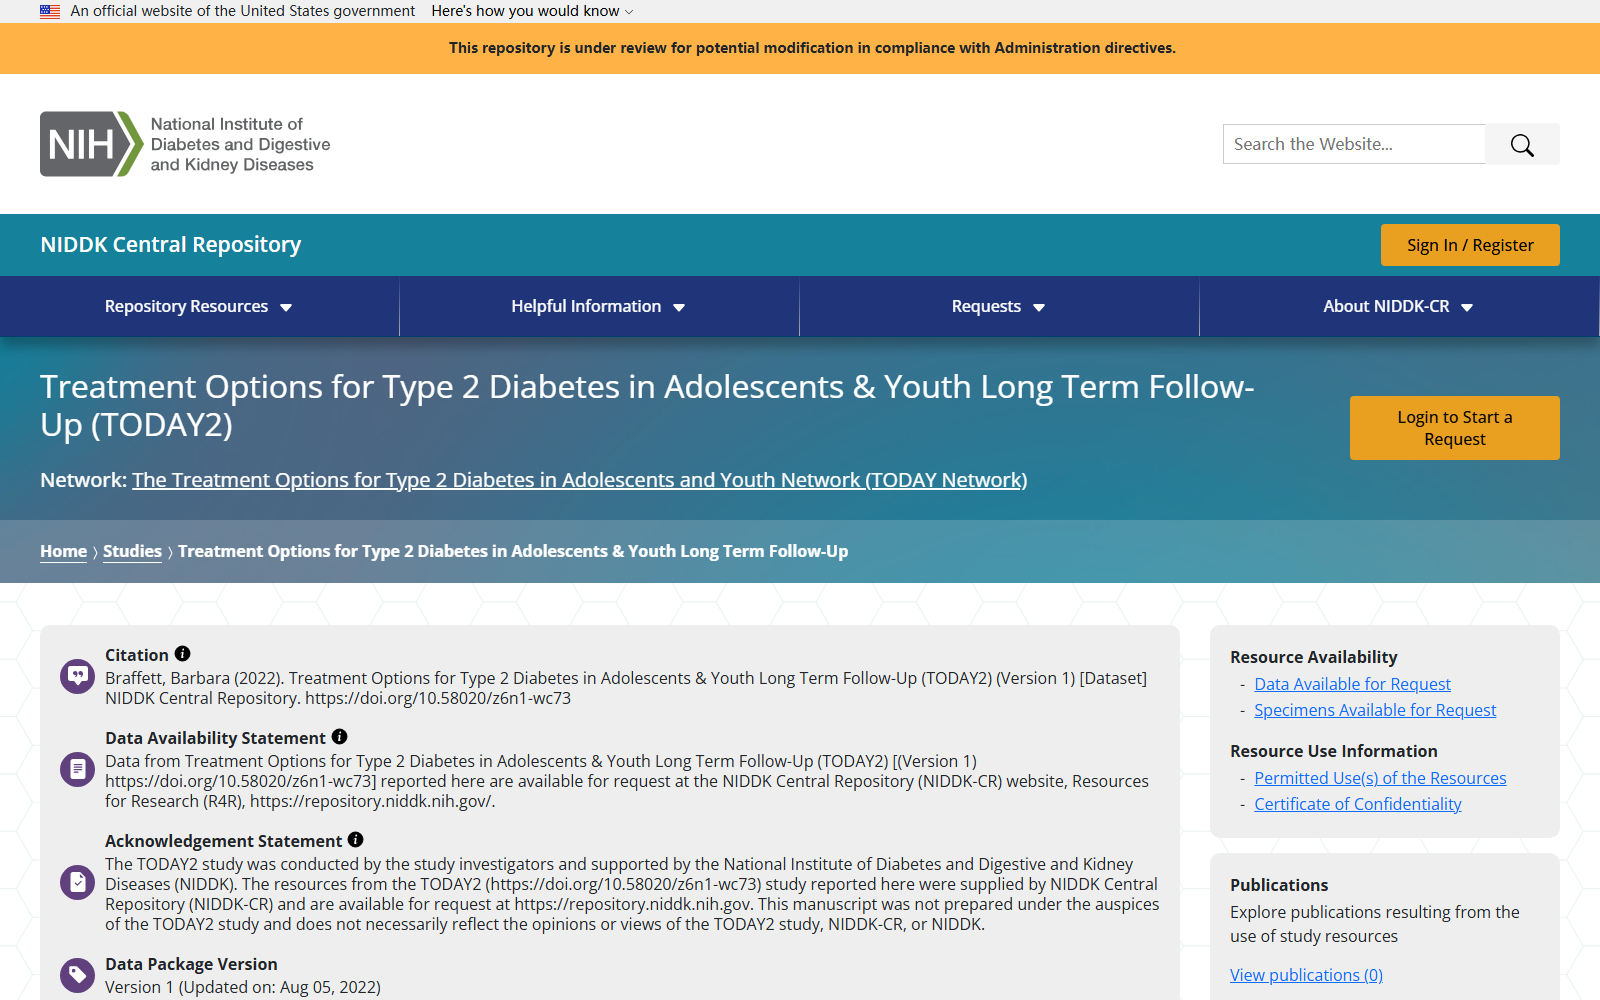The height and width of the screenshot is (1000, 1600).
Task: Click View publications (0) link
Action: pos(1306,975)
